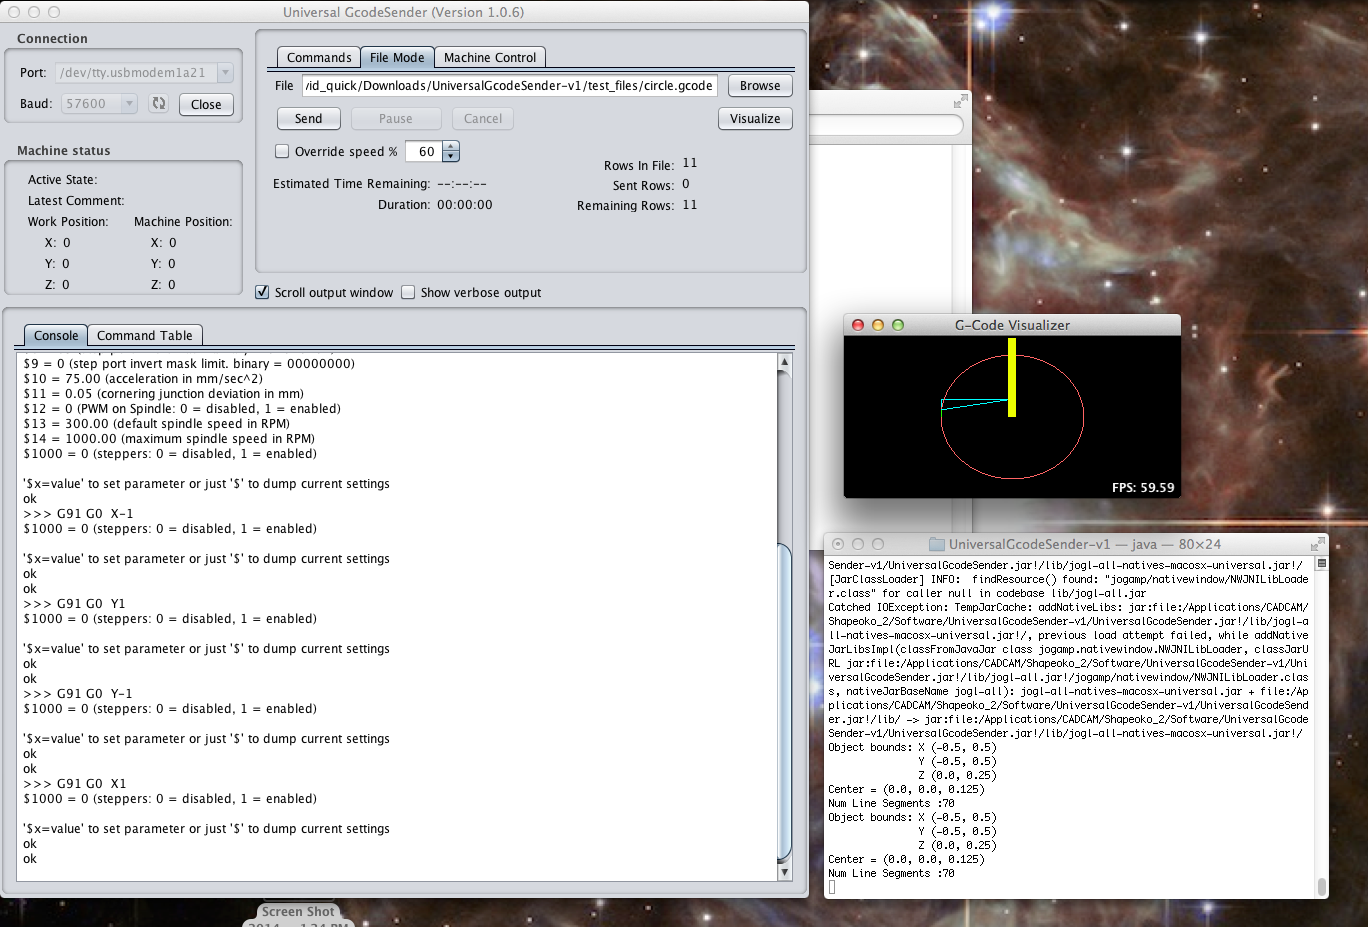Send the loaded gcode file
The width and height of the screenshot is (1368, 927).
[x=308, y=118]
